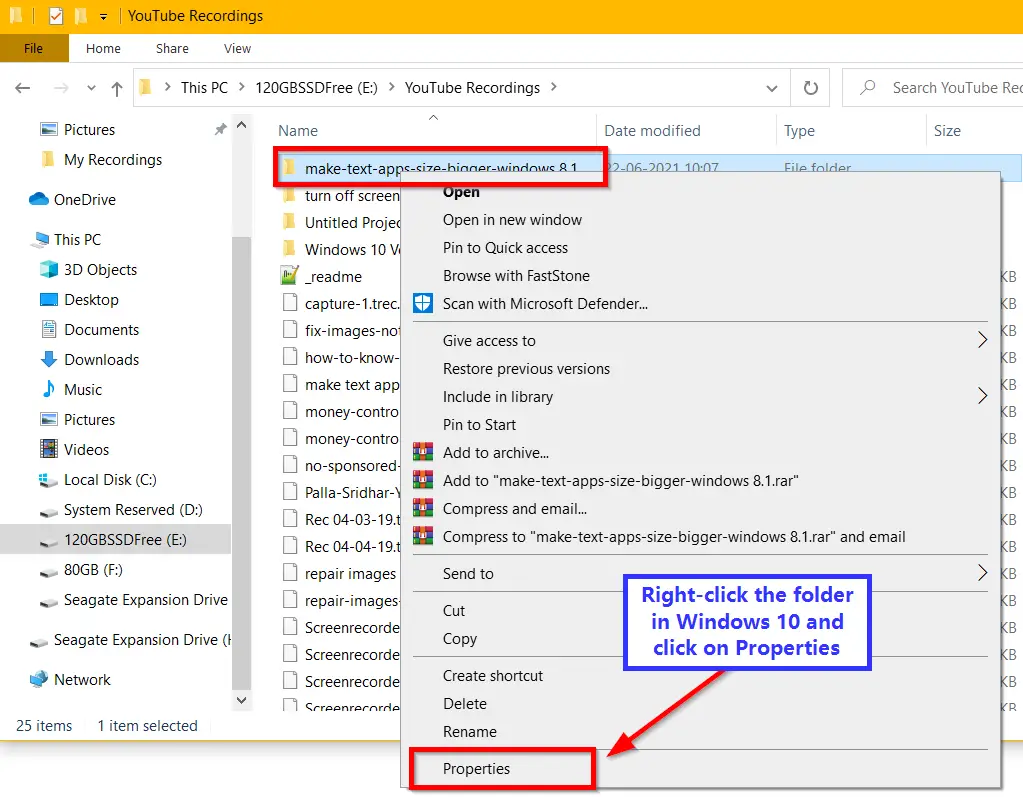Open 80GB (F:) drive
Image resolution: width=1023 pixels, height=797 pixels.
[x=93, y=569]
